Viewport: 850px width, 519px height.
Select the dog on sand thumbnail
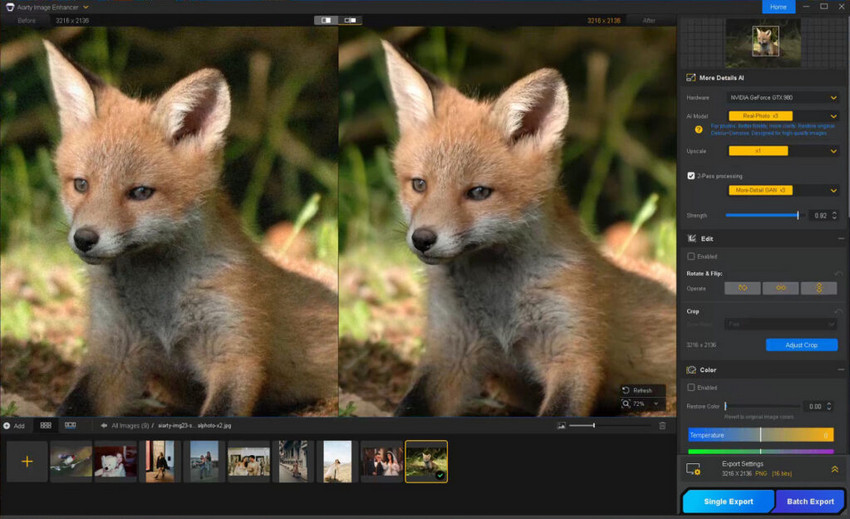(337, 462)
